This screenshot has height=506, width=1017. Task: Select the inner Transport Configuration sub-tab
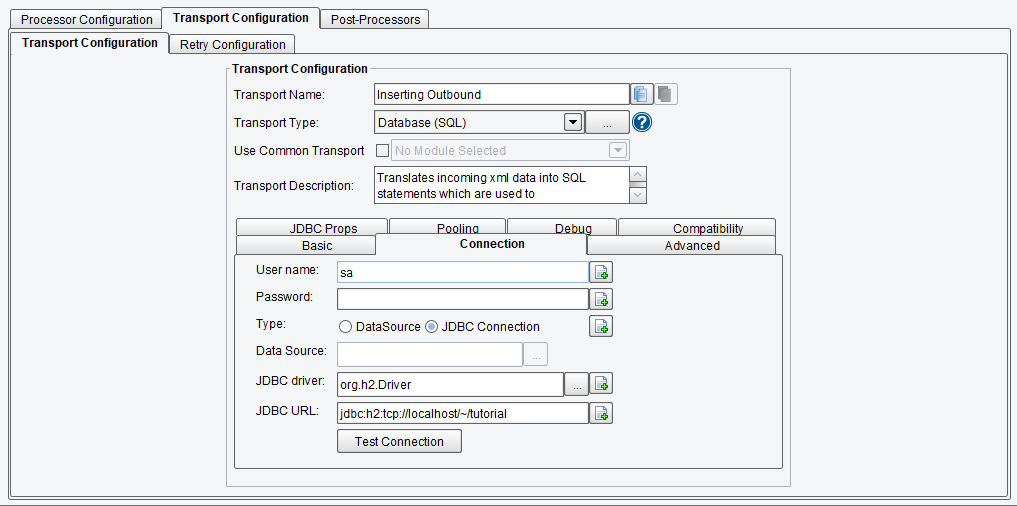click(x=90, y=43)
